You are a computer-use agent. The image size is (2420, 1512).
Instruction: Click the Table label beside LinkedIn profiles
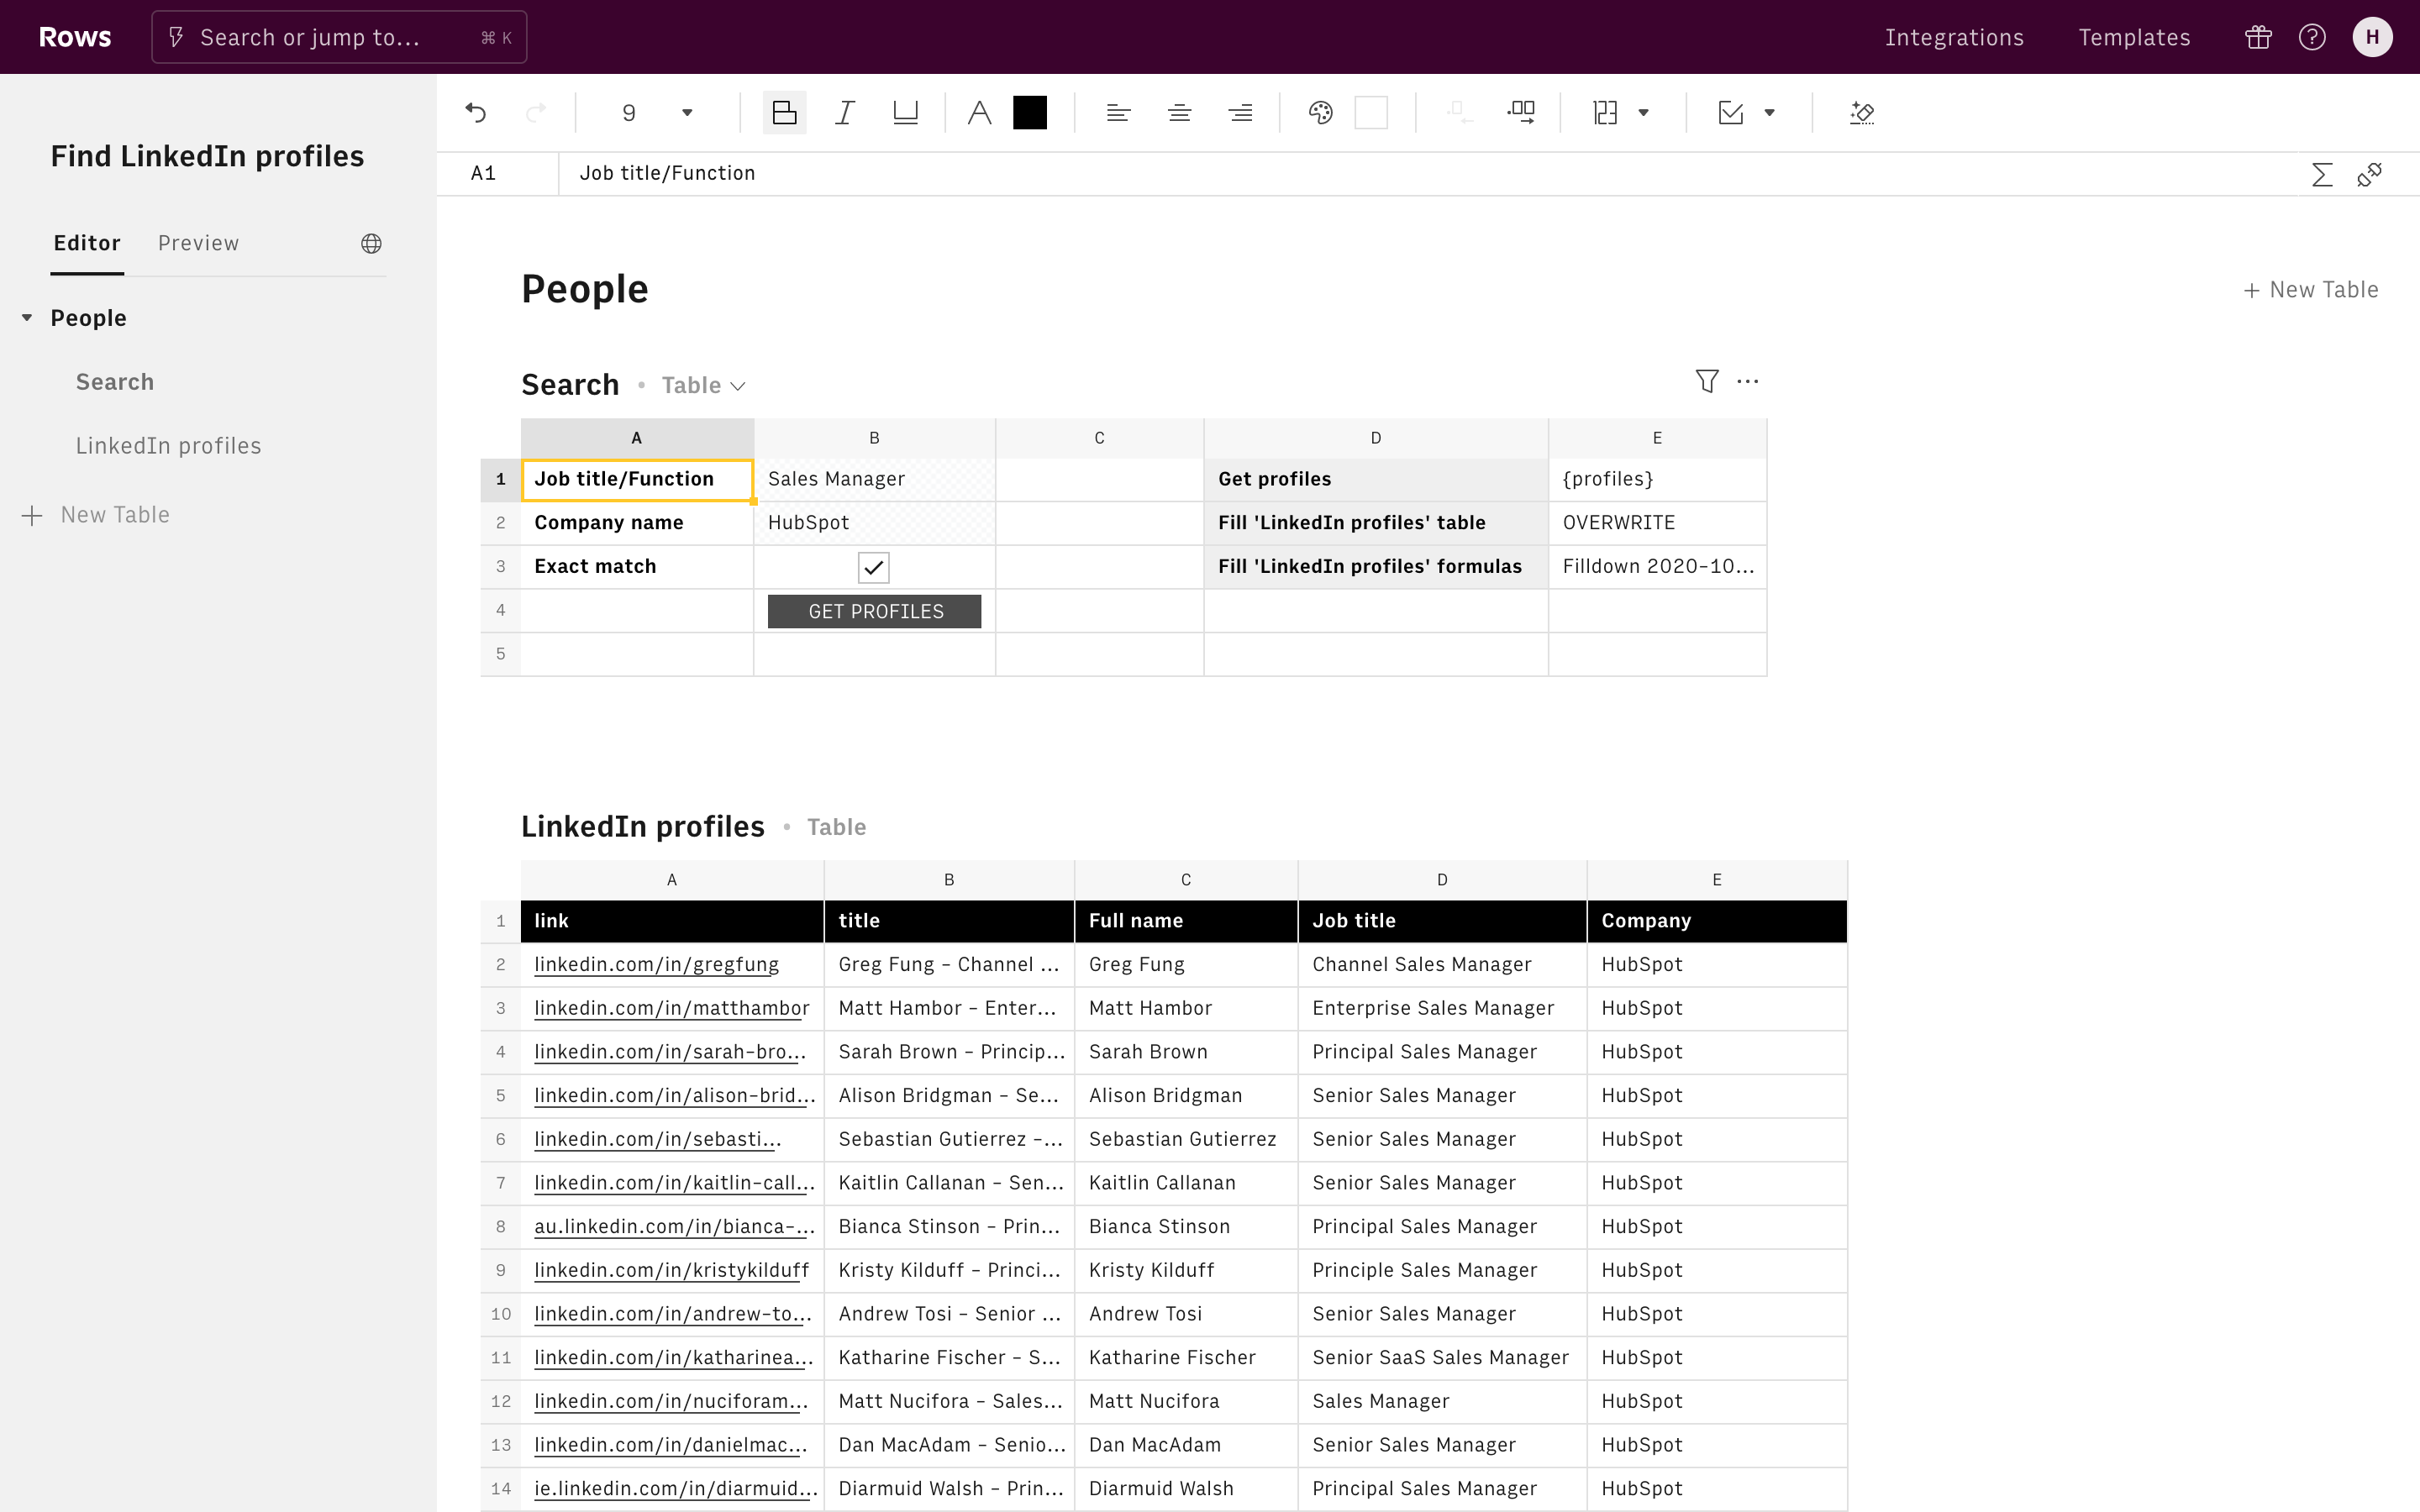pyautogui.click(x=836, y=828)
